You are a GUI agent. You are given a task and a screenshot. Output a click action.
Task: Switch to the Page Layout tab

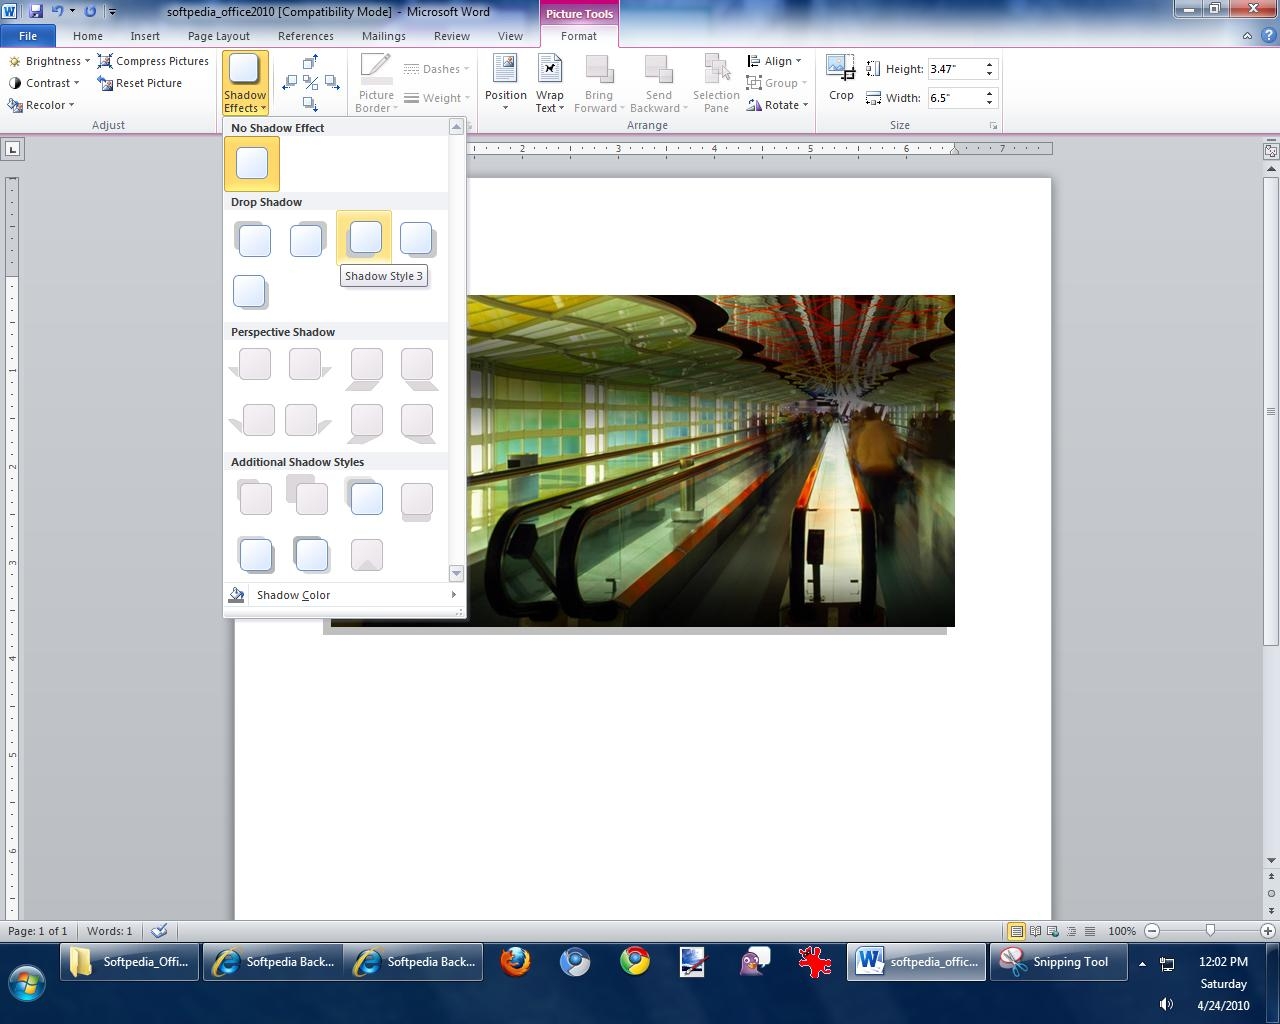click(x=218, y=36)
